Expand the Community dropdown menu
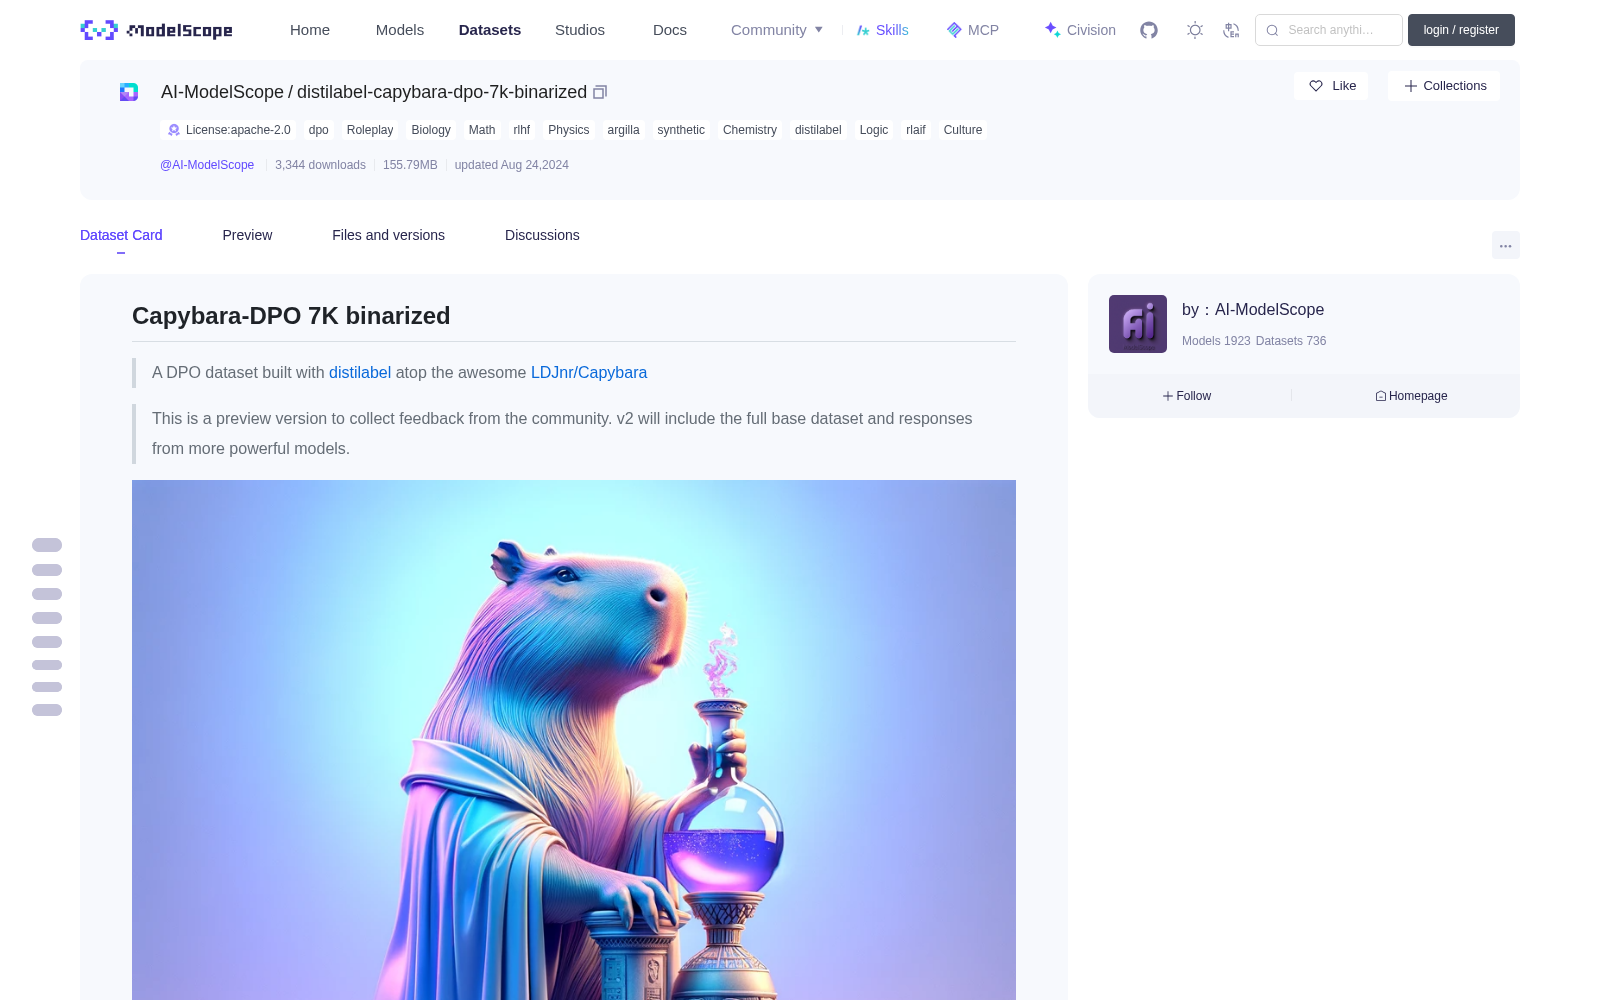This screenshot has height=1000, width=1600. pos(777,30)
